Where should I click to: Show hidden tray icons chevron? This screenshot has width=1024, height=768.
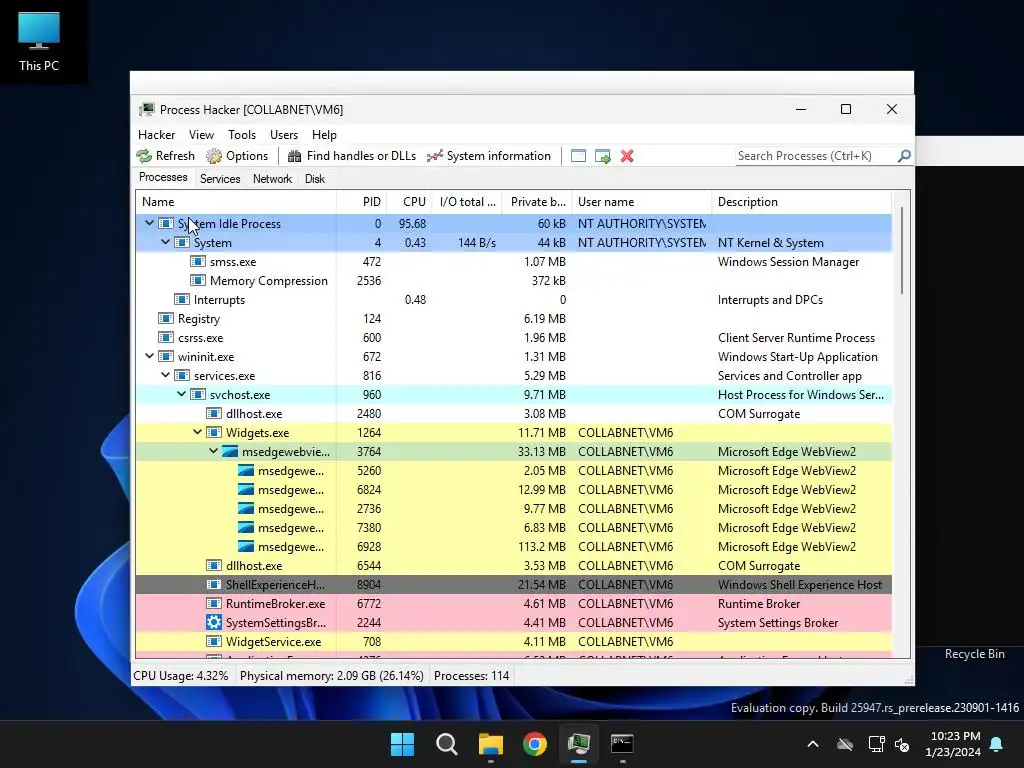(x=813, y=744)
